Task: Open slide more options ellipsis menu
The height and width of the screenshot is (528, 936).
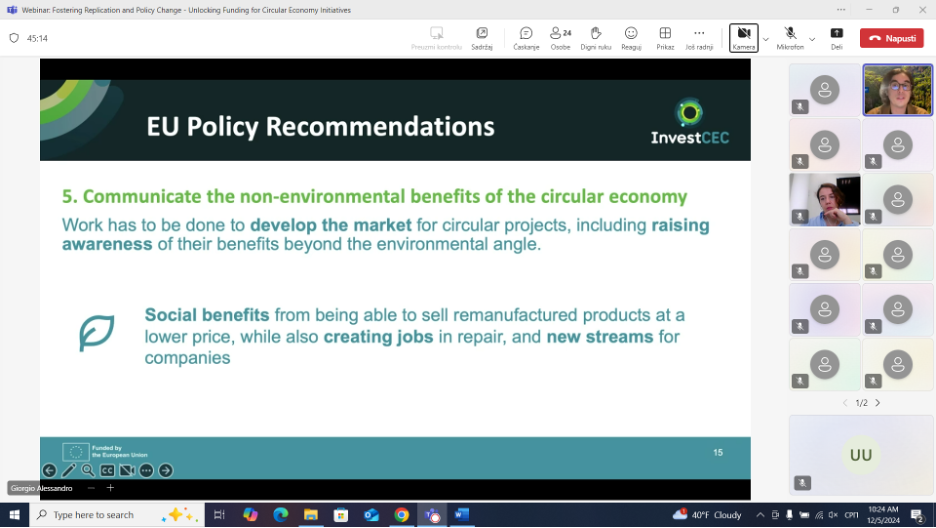Action: [146, 470]
